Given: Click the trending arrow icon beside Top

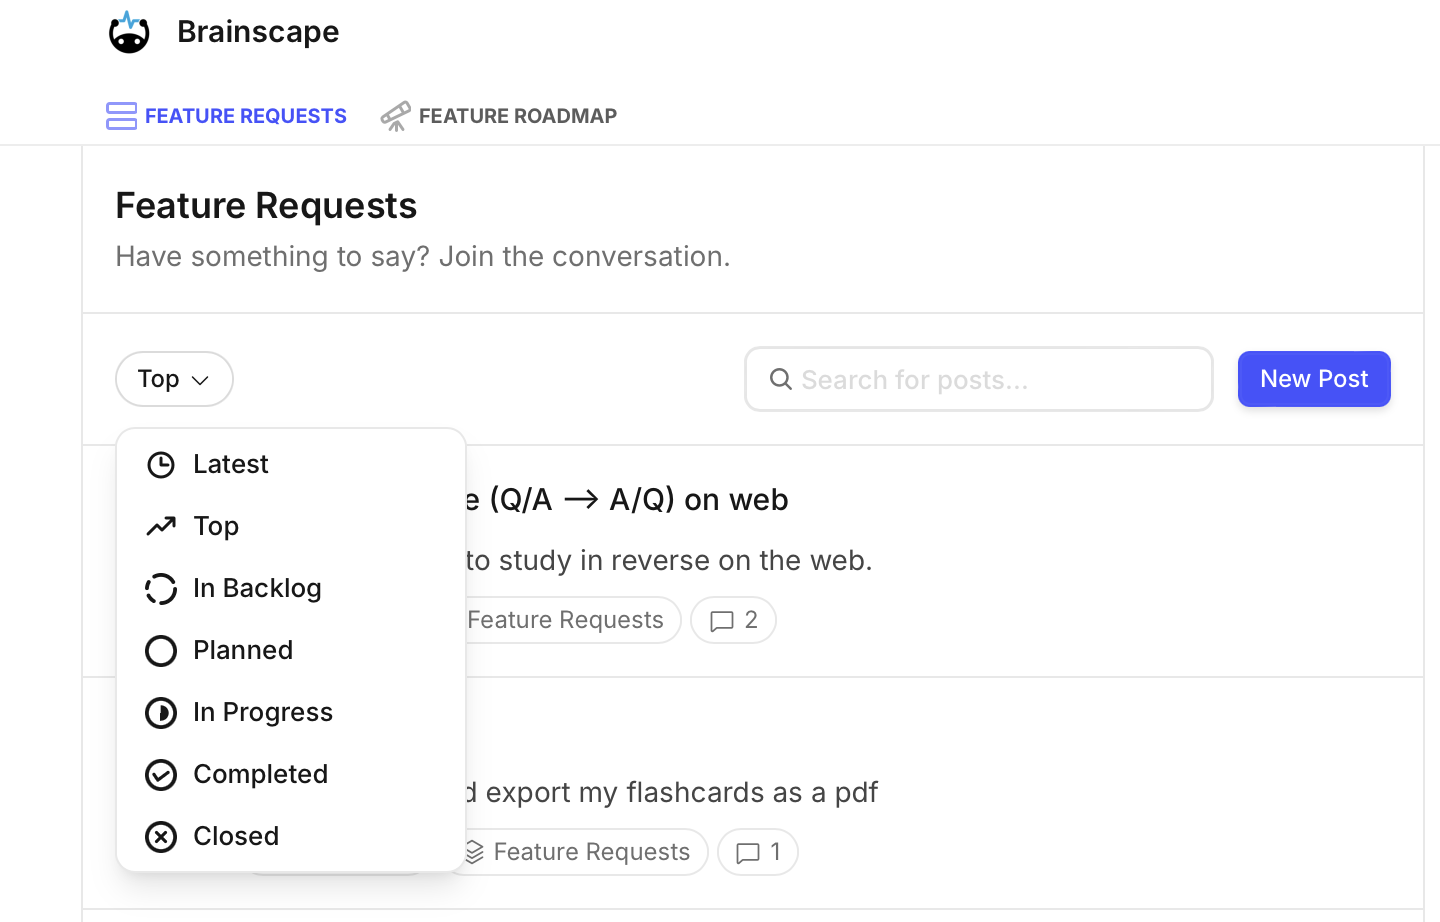Looking at the screenshot, I should pyautogui.click(x=161, y=526).
